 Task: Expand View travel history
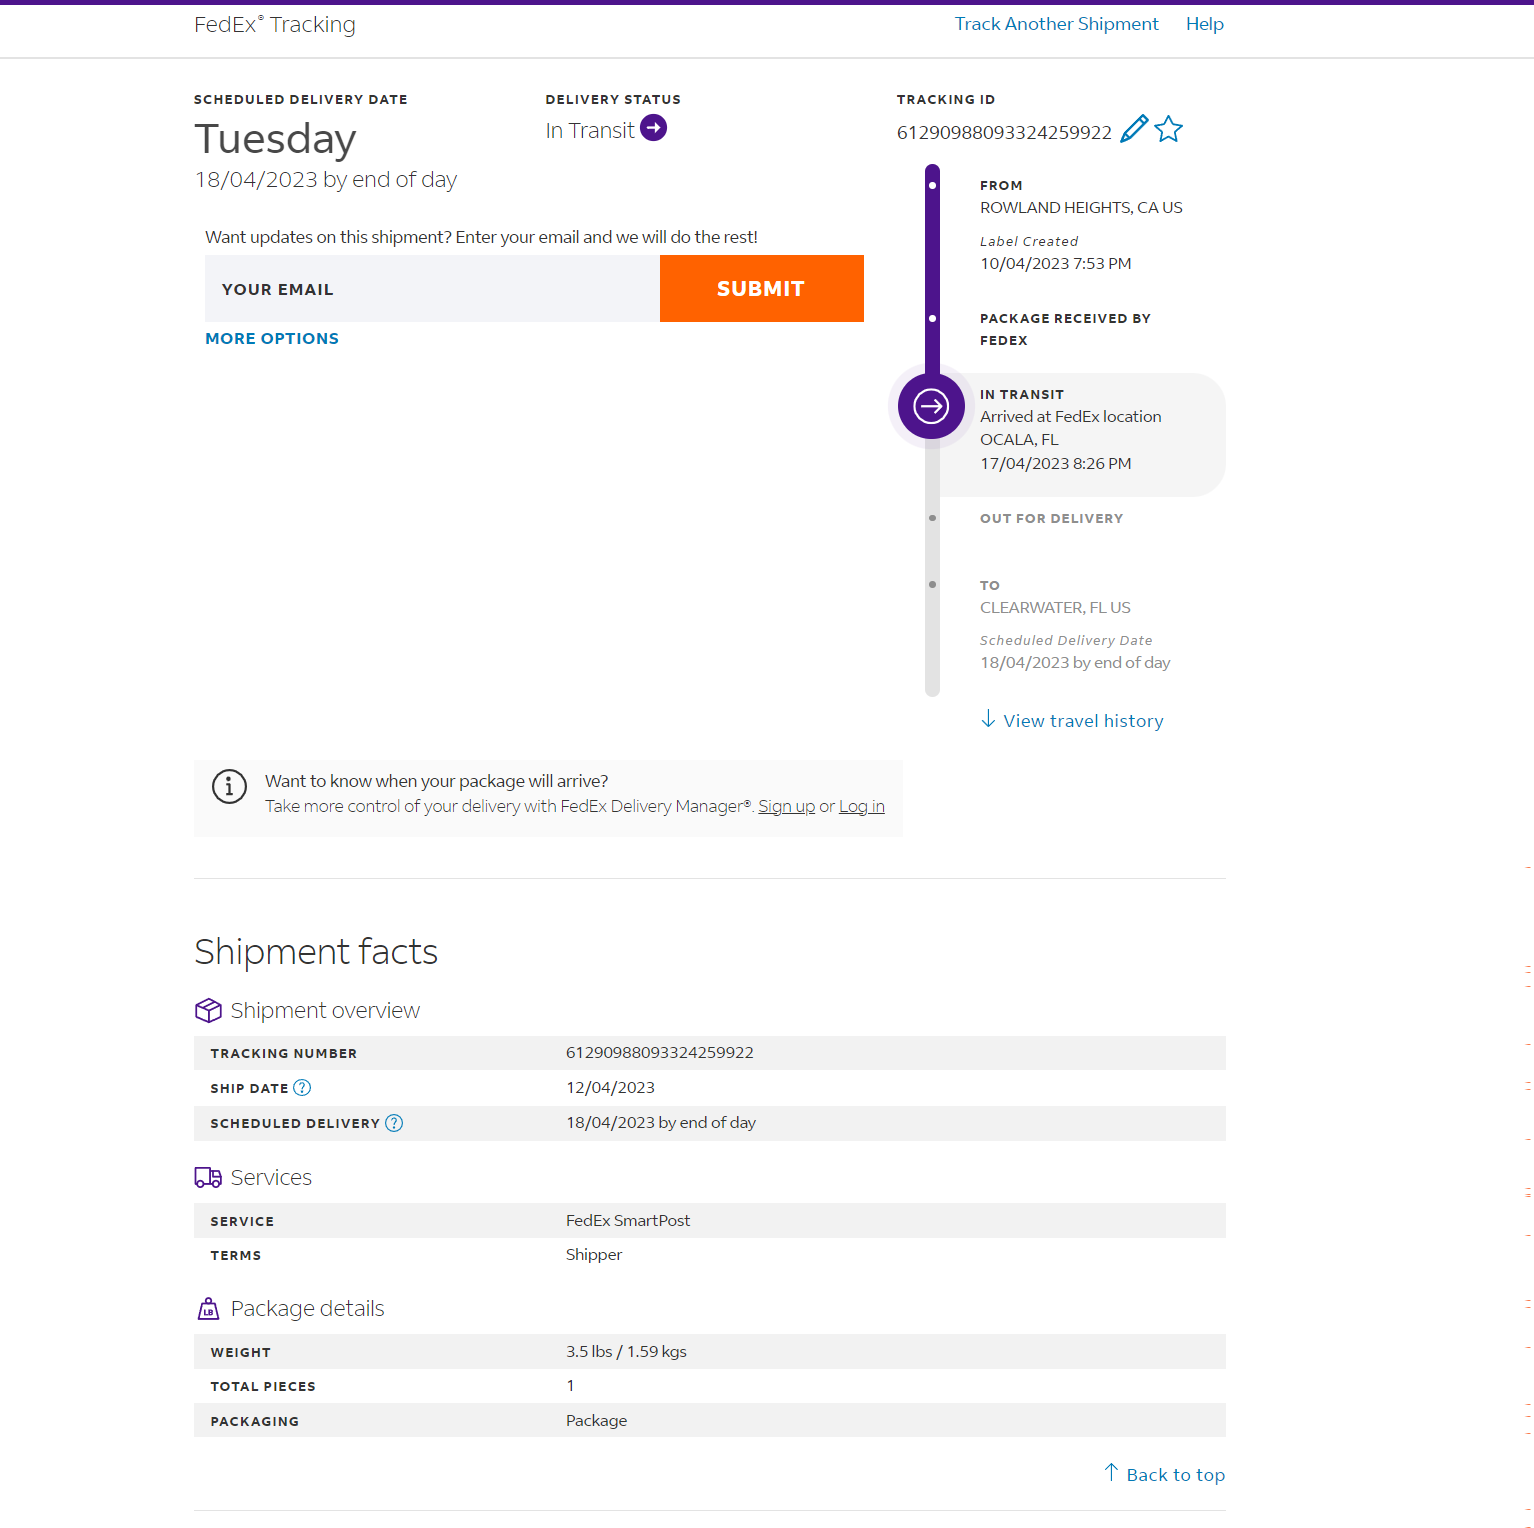point(1072,721)
